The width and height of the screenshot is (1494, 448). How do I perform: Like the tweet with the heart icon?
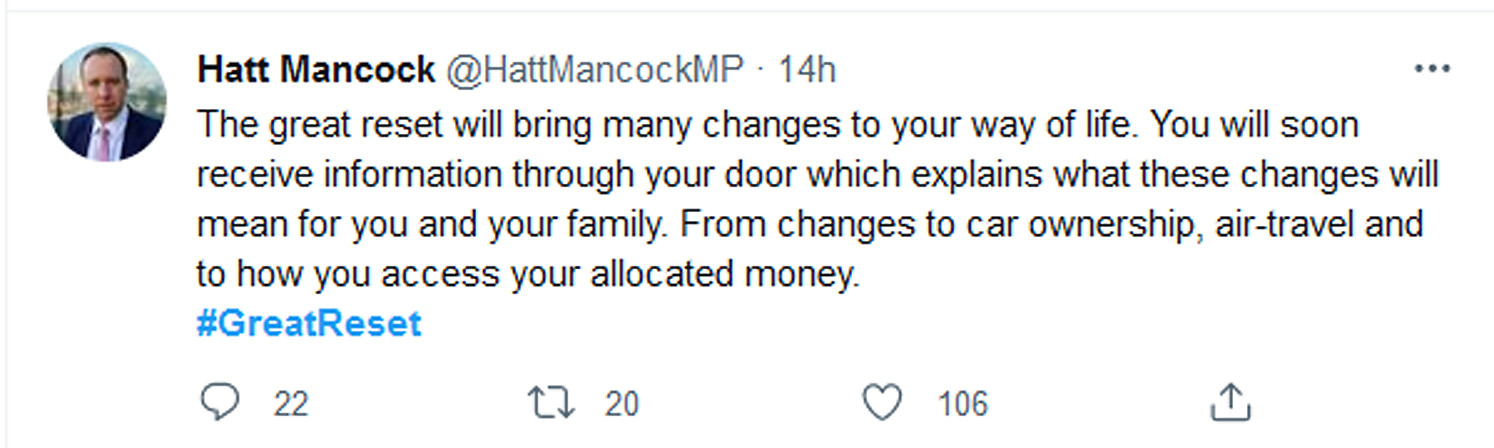[x=882, y=403]
